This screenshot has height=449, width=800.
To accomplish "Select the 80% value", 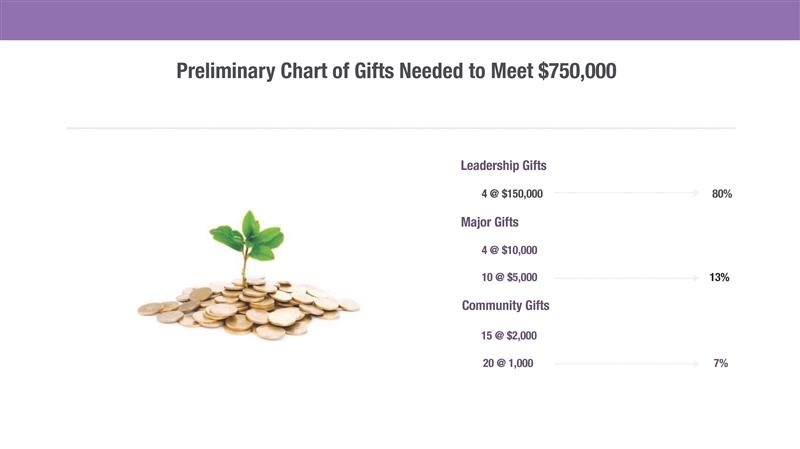I will (722, 194).
